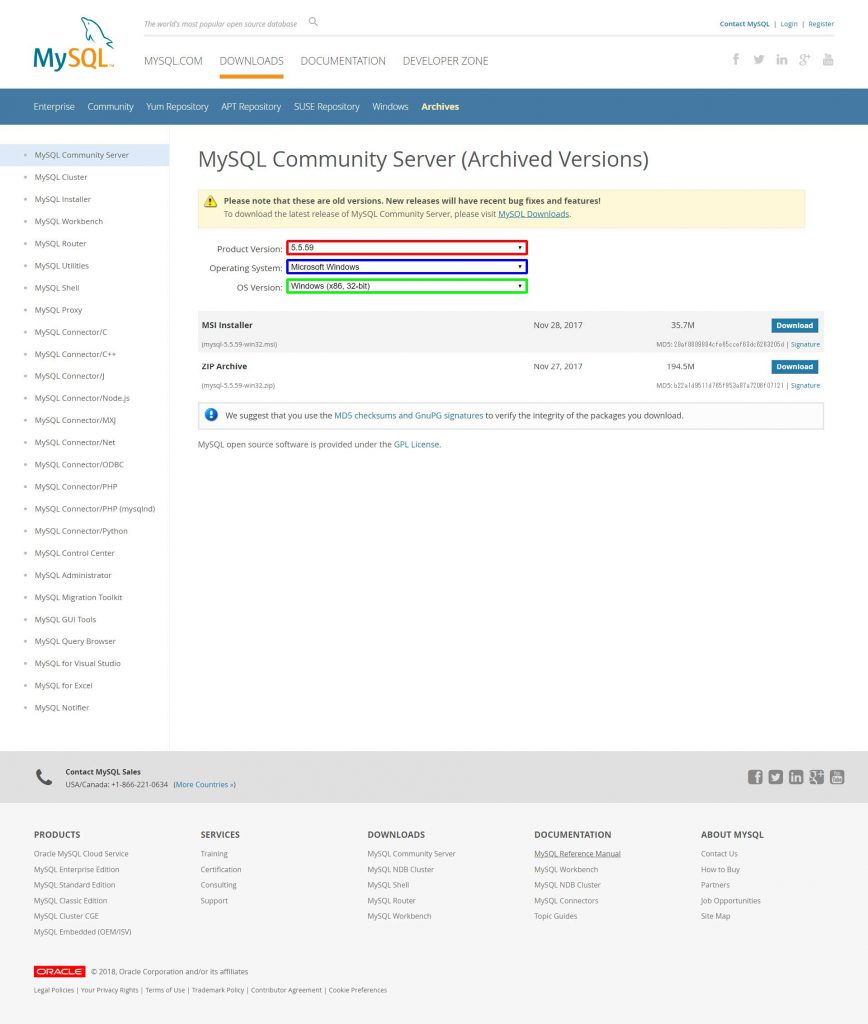Select MySQL Proxy in the sidebar
The height and width of the screenshot is (1024, 868).
58,310
